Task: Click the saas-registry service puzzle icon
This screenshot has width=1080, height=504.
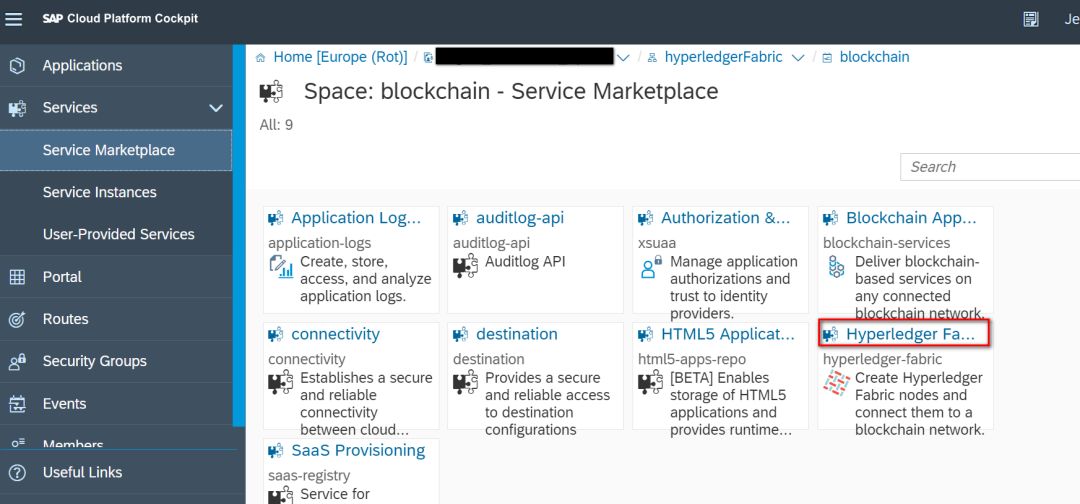Action: point(281,495)
